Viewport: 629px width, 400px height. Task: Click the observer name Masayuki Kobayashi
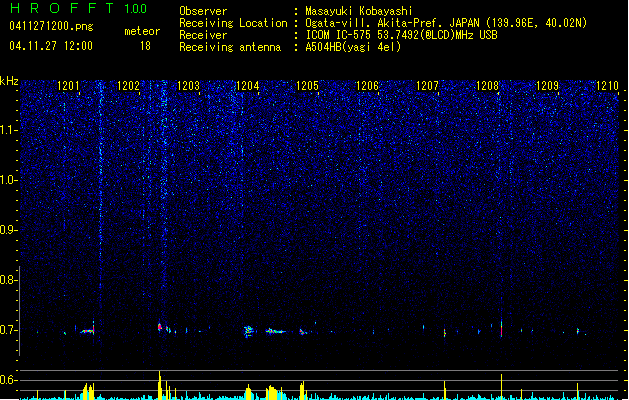coord(359,11)
